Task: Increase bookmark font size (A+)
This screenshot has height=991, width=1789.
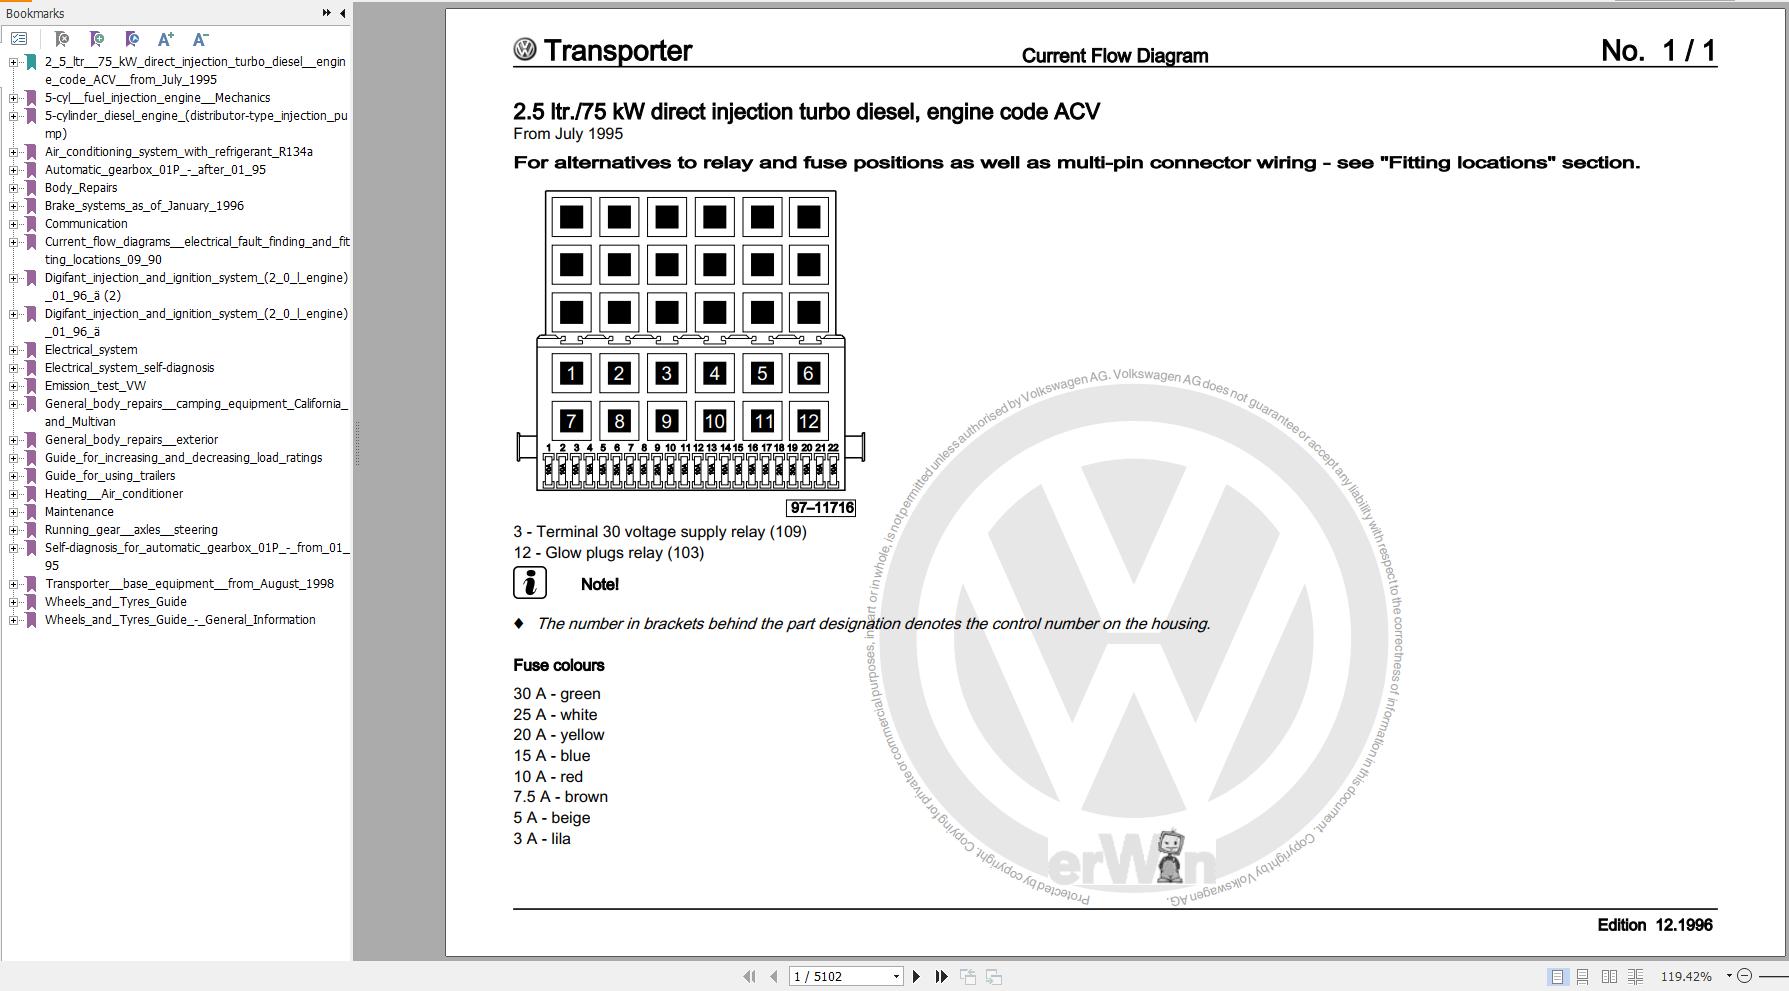Action: 166,39
